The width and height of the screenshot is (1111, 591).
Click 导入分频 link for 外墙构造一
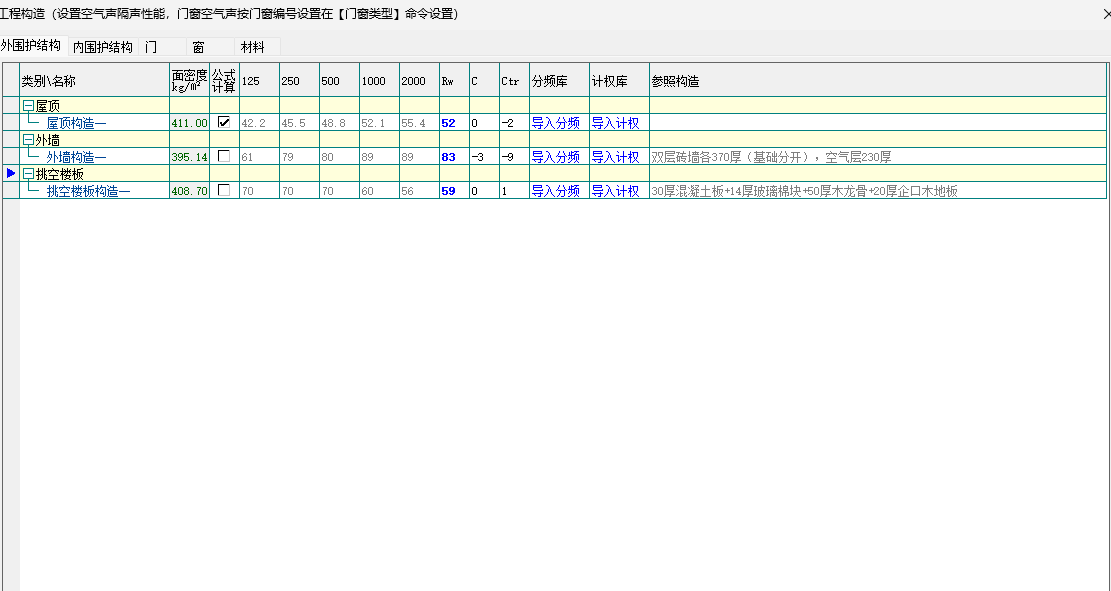coord(555,157)
